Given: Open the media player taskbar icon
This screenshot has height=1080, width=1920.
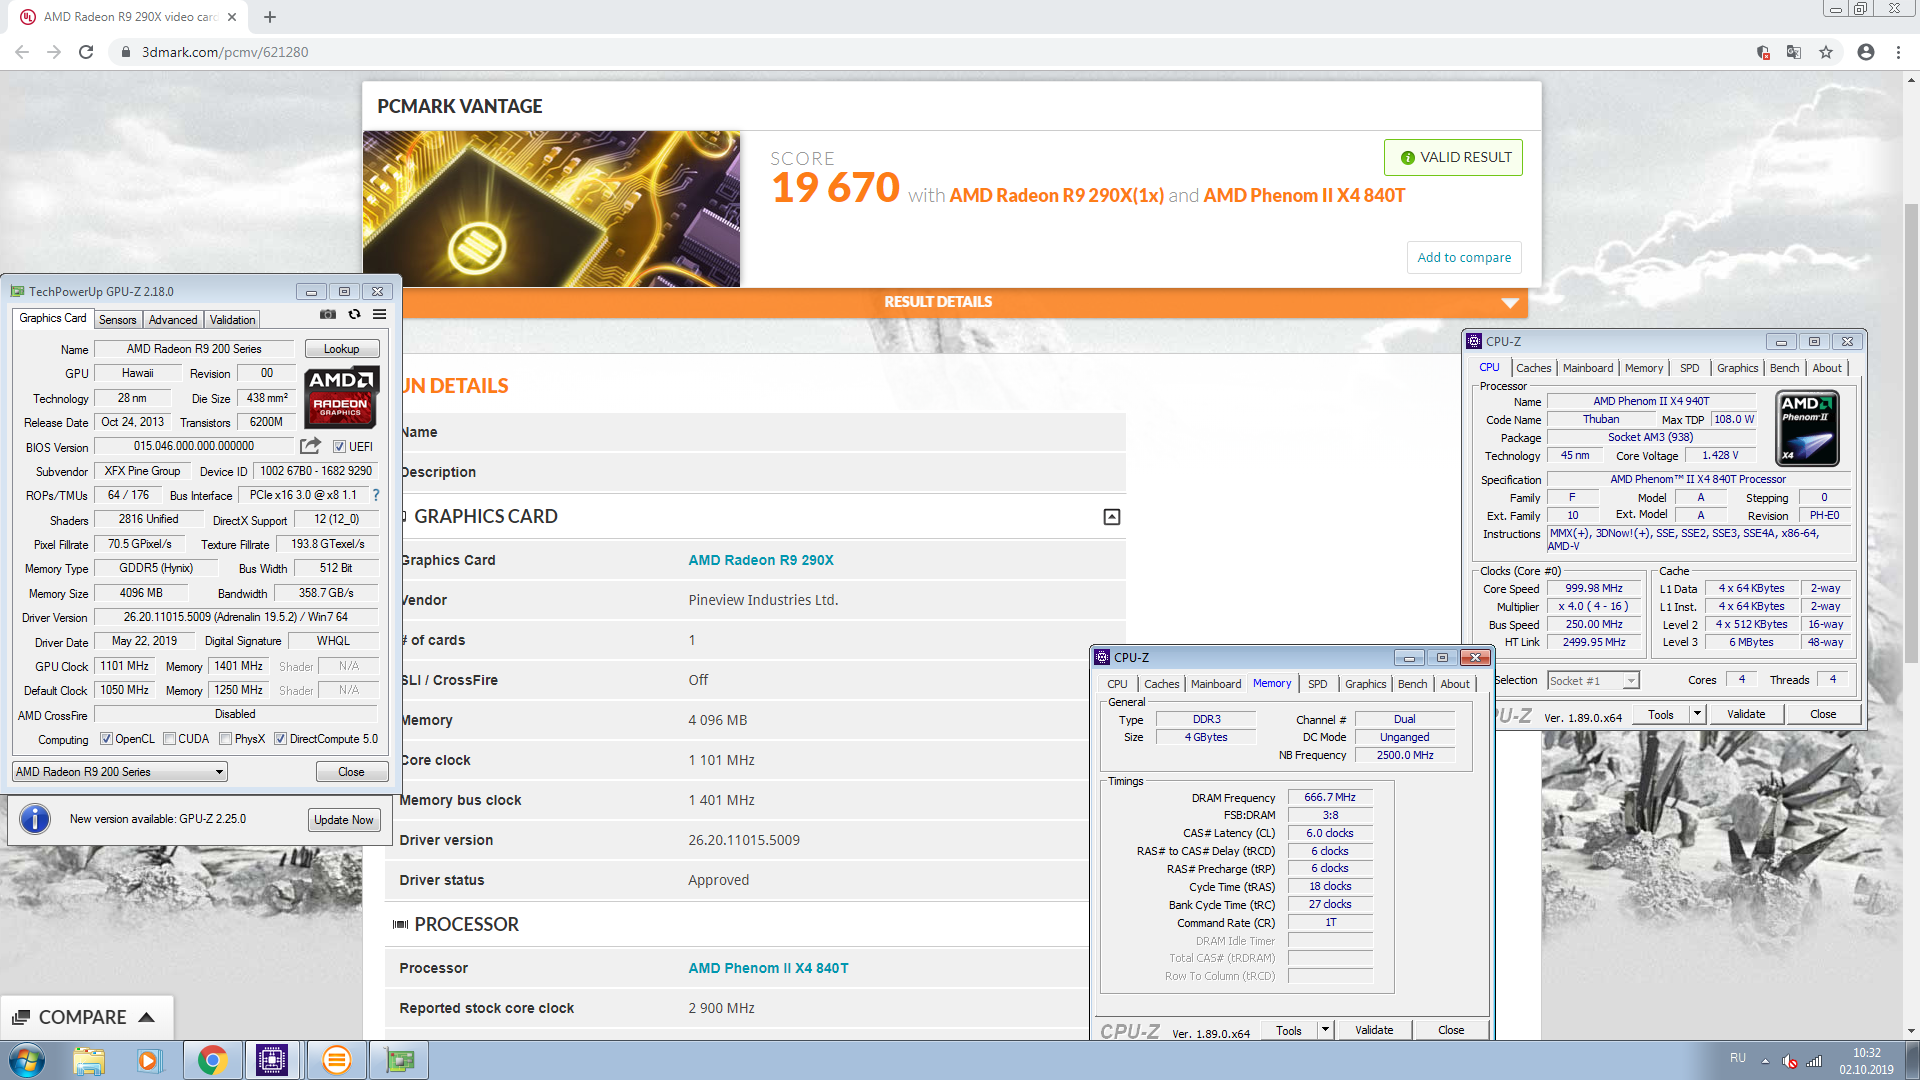Looking at the screenshot, I should (x=149, y=1060).
